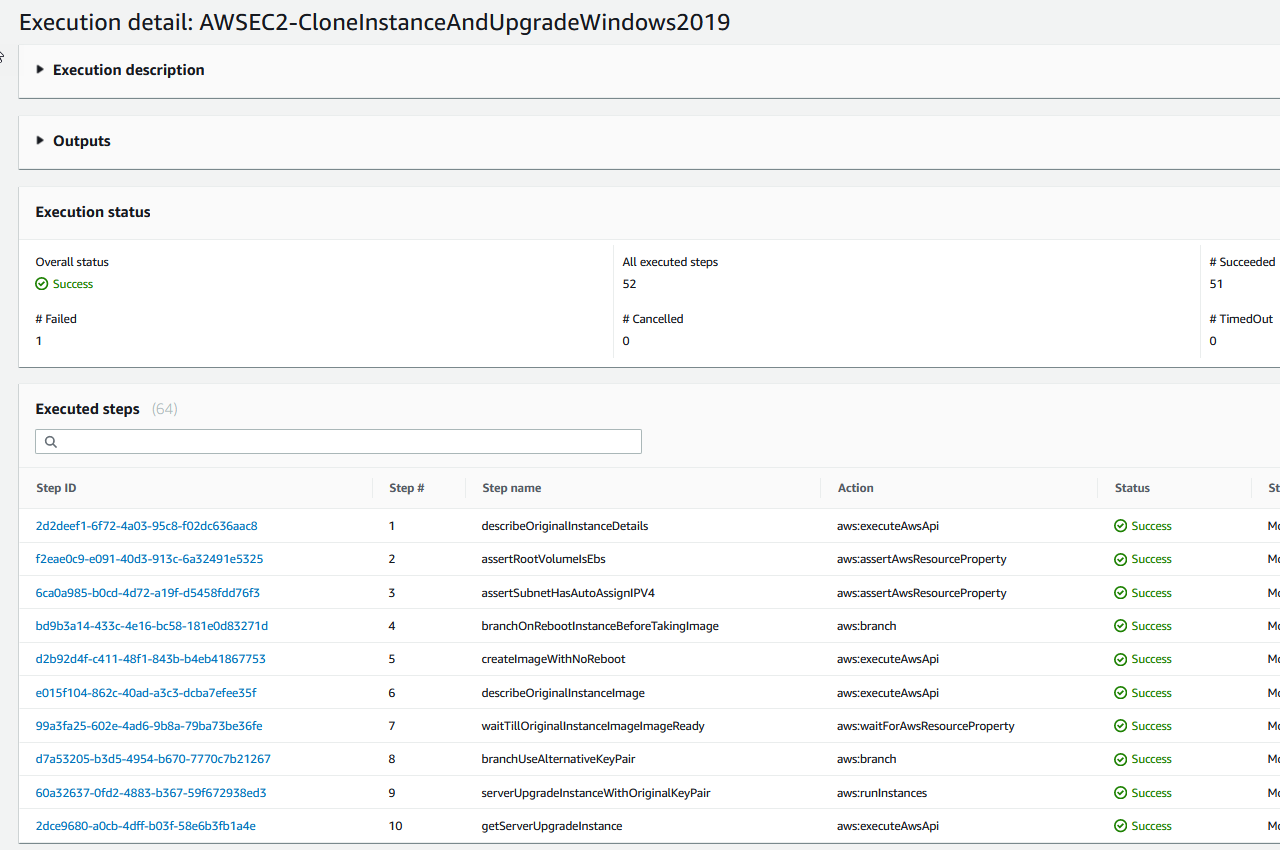Click the Success icon under Overall status

coord(41,283)
